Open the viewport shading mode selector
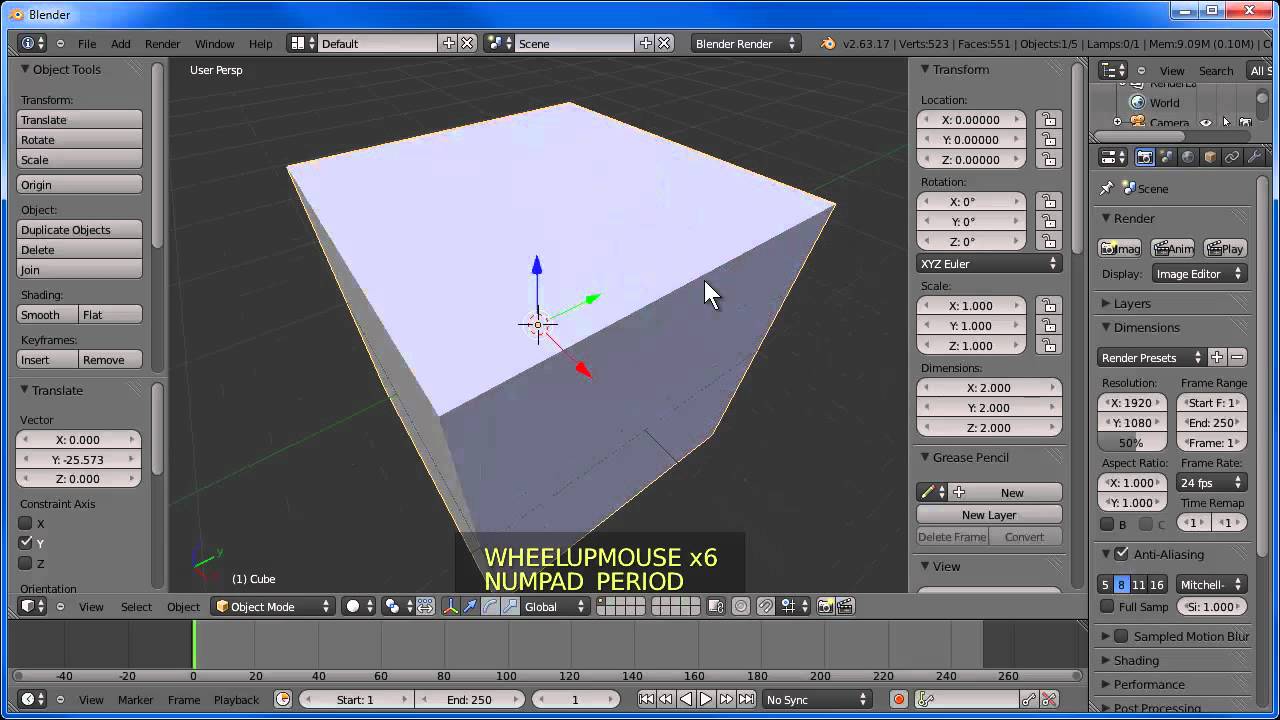This screenshot has height=720, width=1280. coord(359,606)
